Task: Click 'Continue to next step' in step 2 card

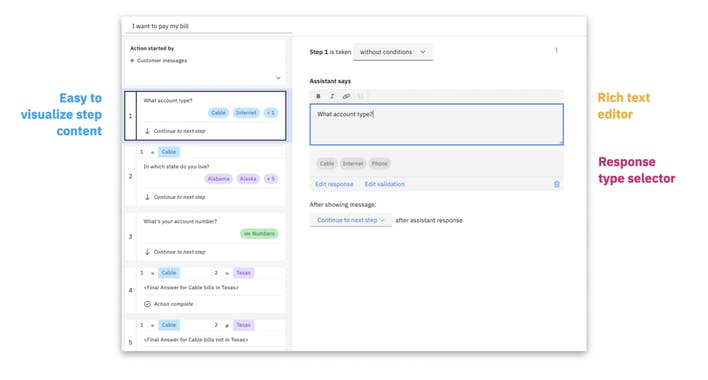Action: point(179,197)
